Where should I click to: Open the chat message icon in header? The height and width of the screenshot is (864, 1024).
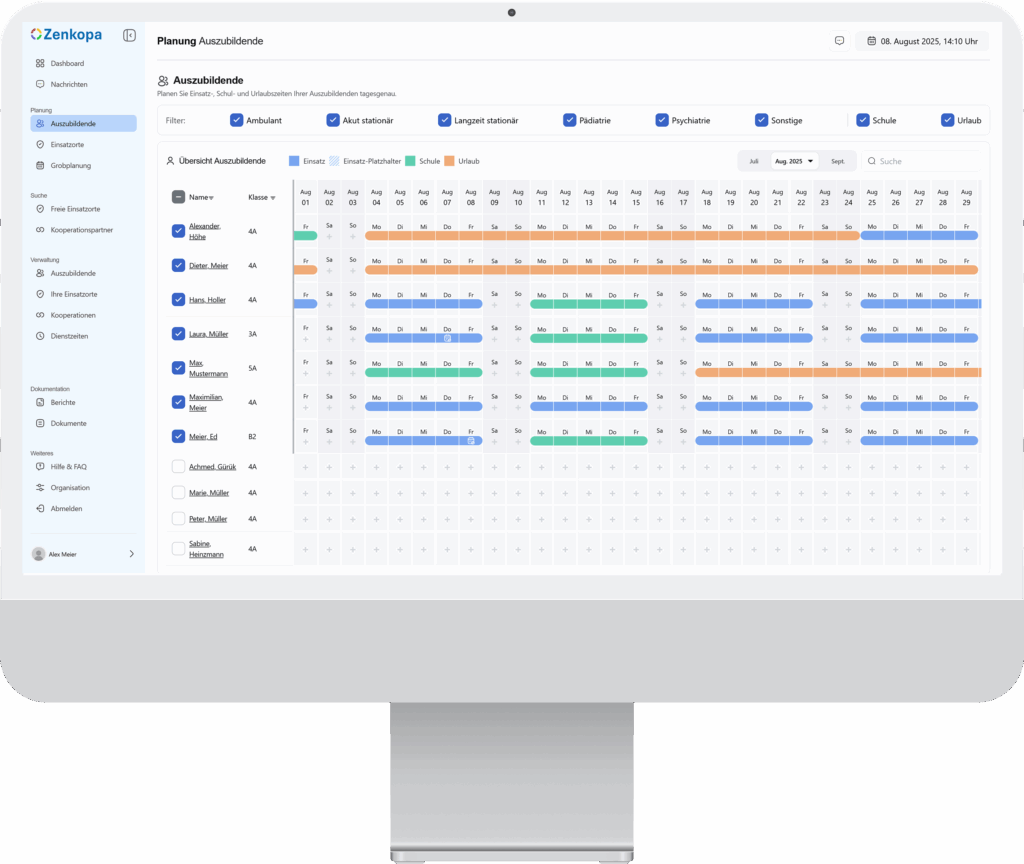pos(839,41)
